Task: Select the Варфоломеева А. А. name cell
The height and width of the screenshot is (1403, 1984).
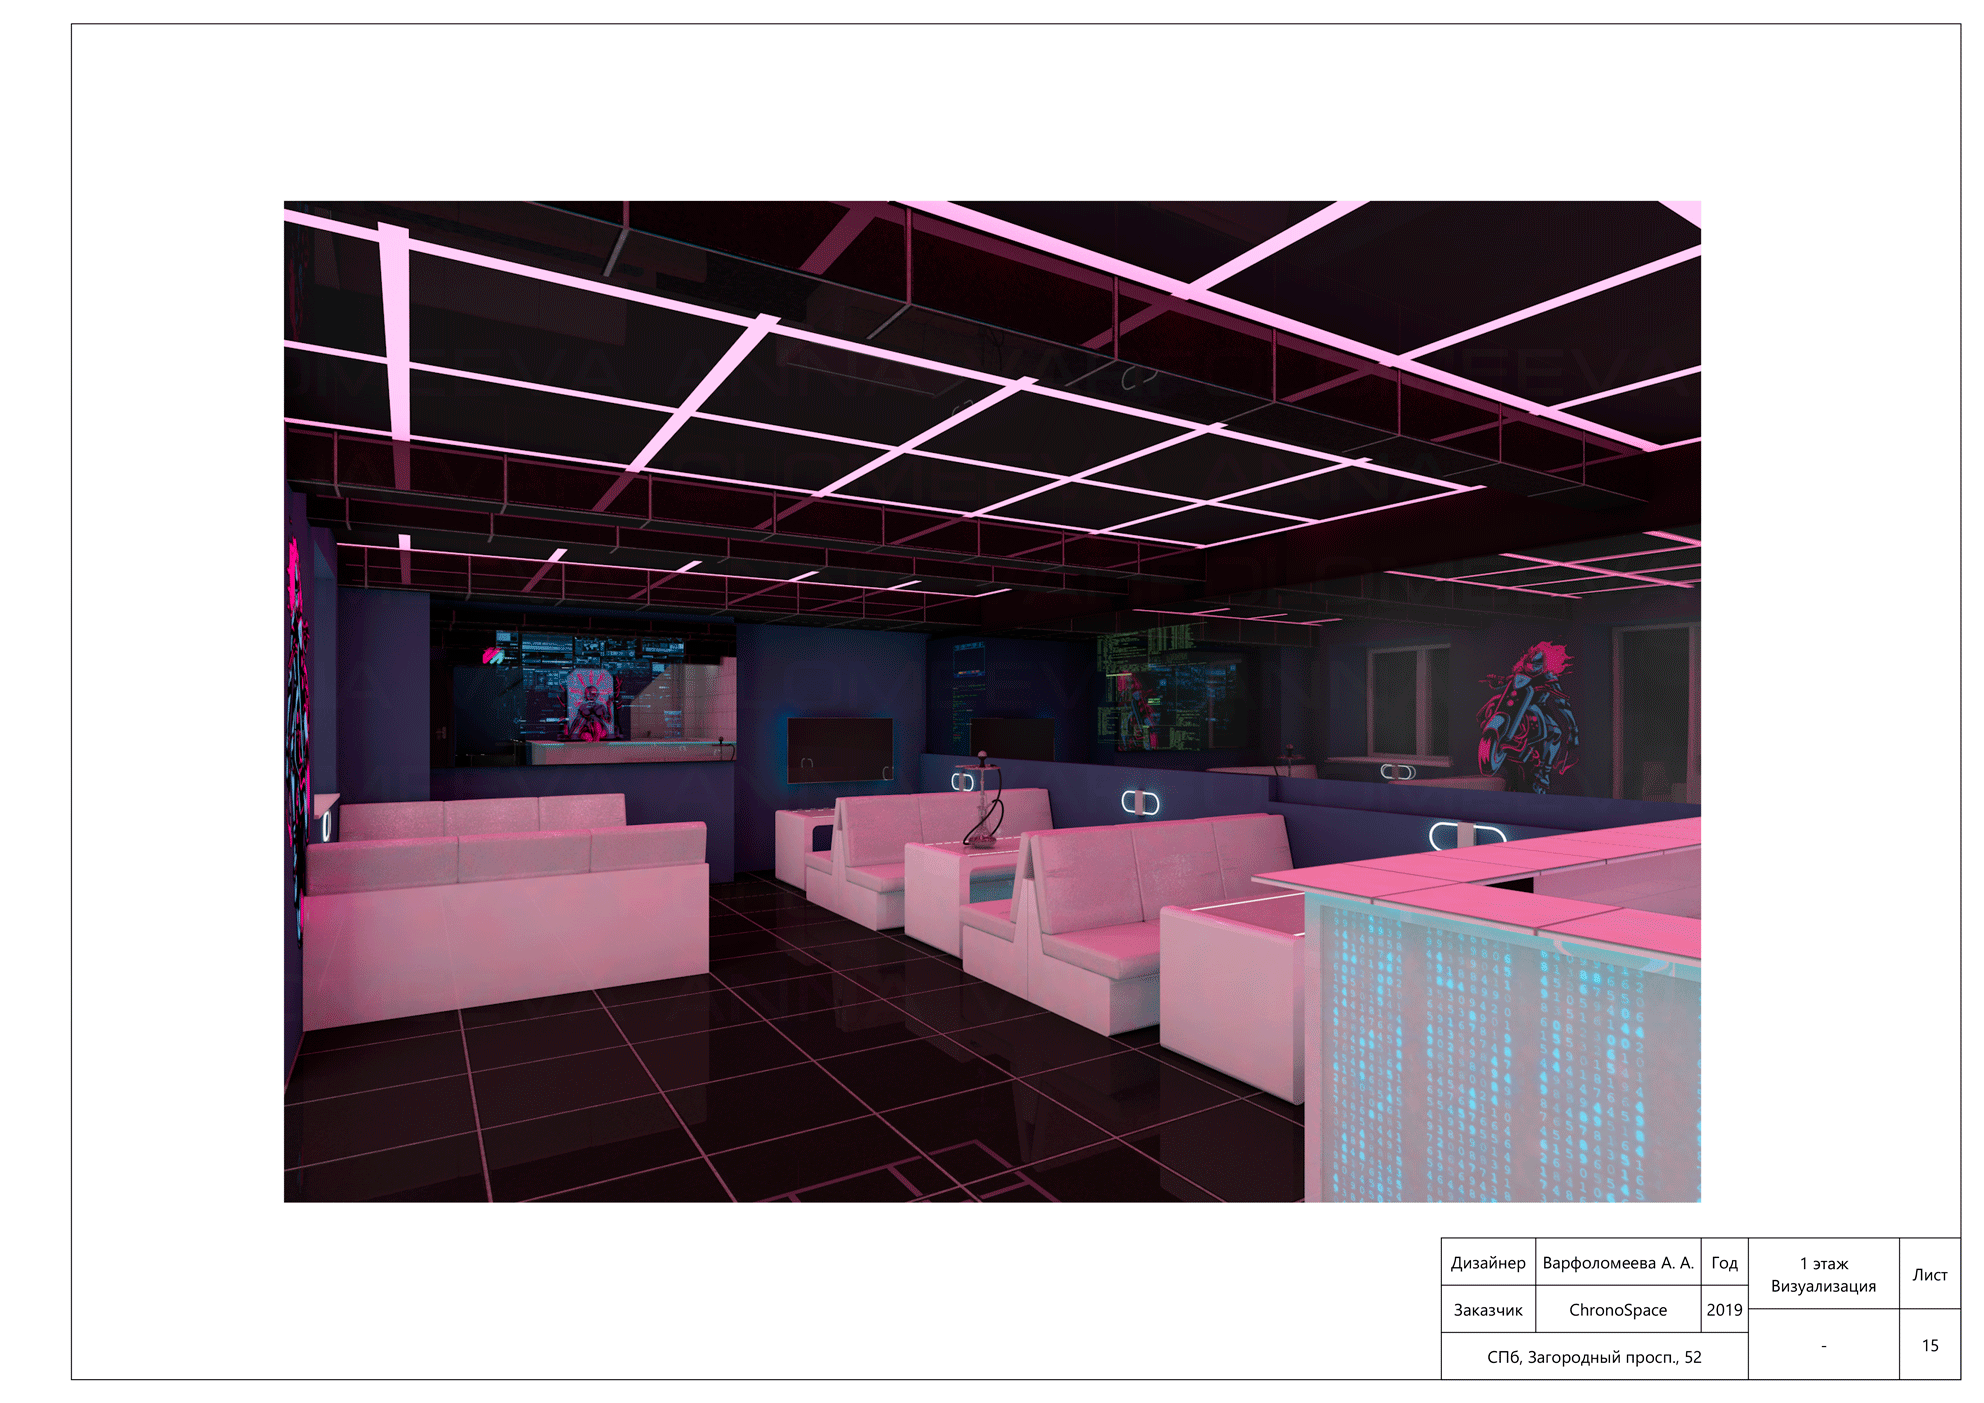Action: pos(1617,1262)
